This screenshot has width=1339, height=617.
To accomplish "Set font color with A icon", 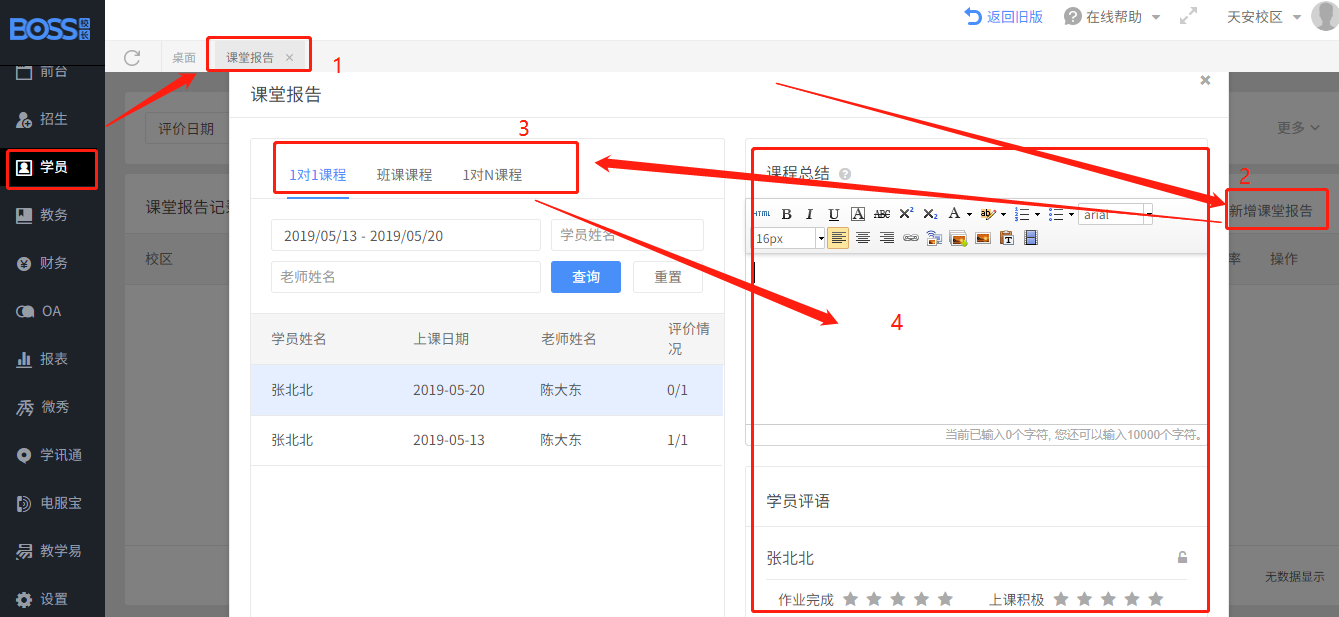I will (954, 213).
